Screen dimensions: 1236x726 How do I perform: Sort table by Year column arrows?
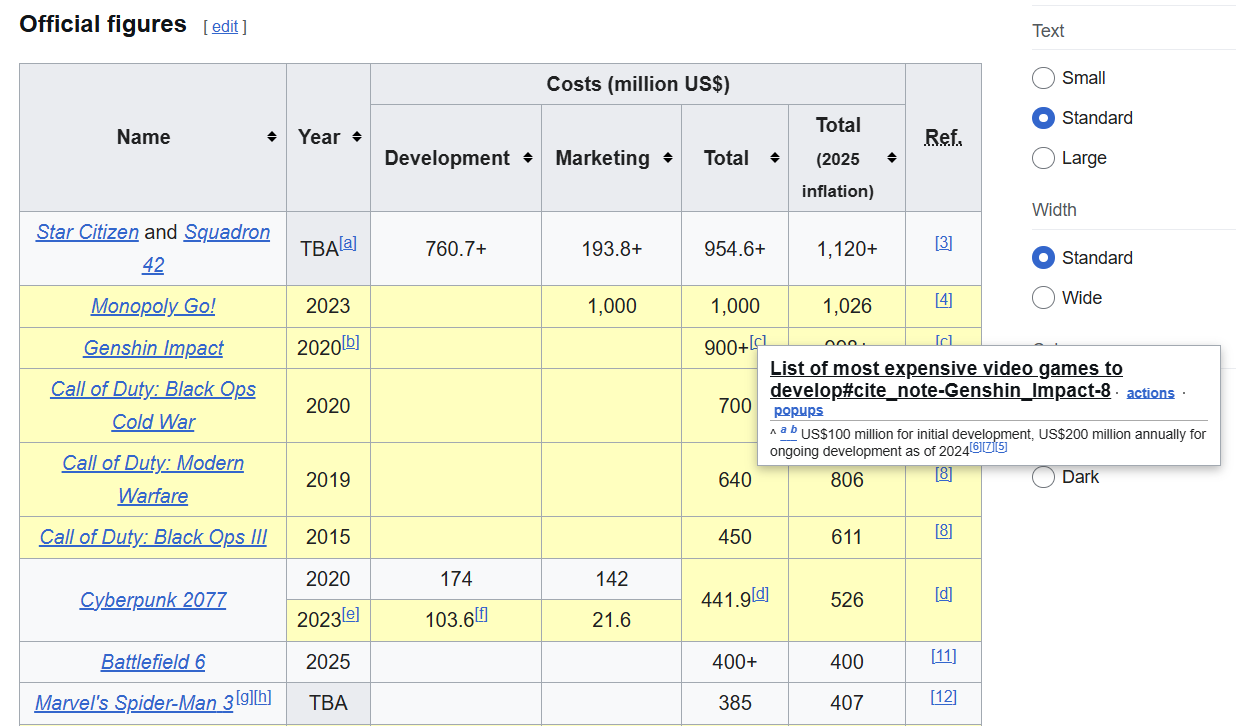tap(357, 137)
